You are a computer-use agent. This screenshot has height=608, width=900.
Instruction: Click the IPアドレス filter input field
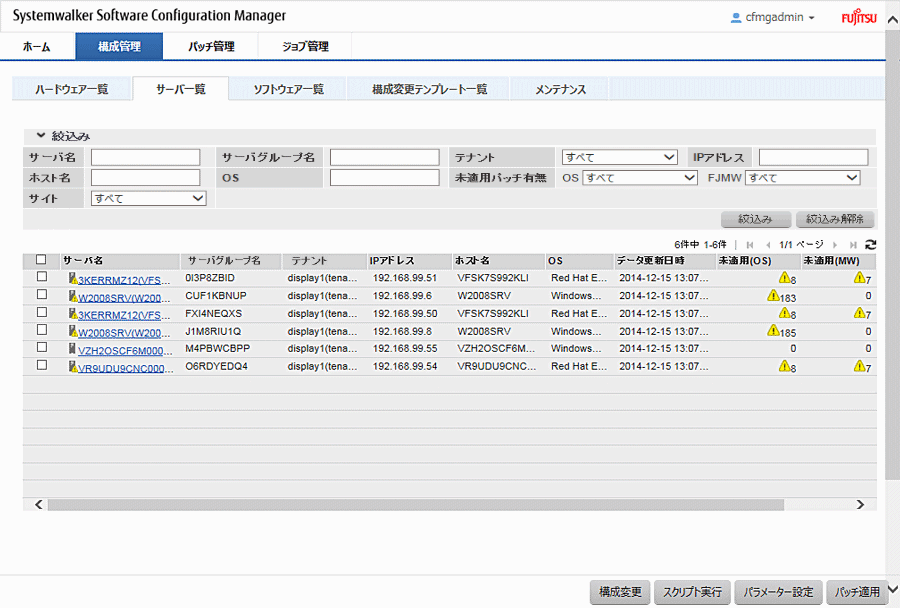(x=813, y=157)
